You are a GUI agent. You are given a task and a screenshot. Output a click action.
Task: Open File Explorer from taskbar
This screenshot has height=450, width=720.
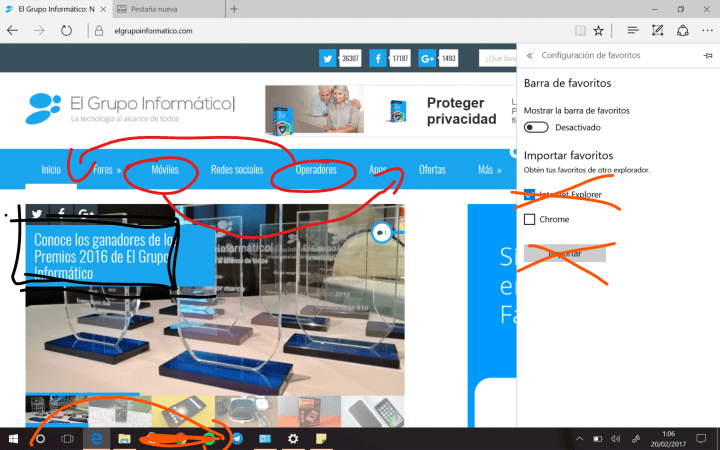pos(124,439)
